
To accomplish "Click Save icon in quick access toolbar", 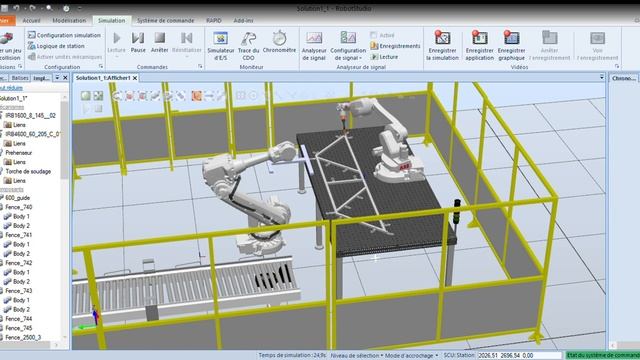I will coord(4,8).
